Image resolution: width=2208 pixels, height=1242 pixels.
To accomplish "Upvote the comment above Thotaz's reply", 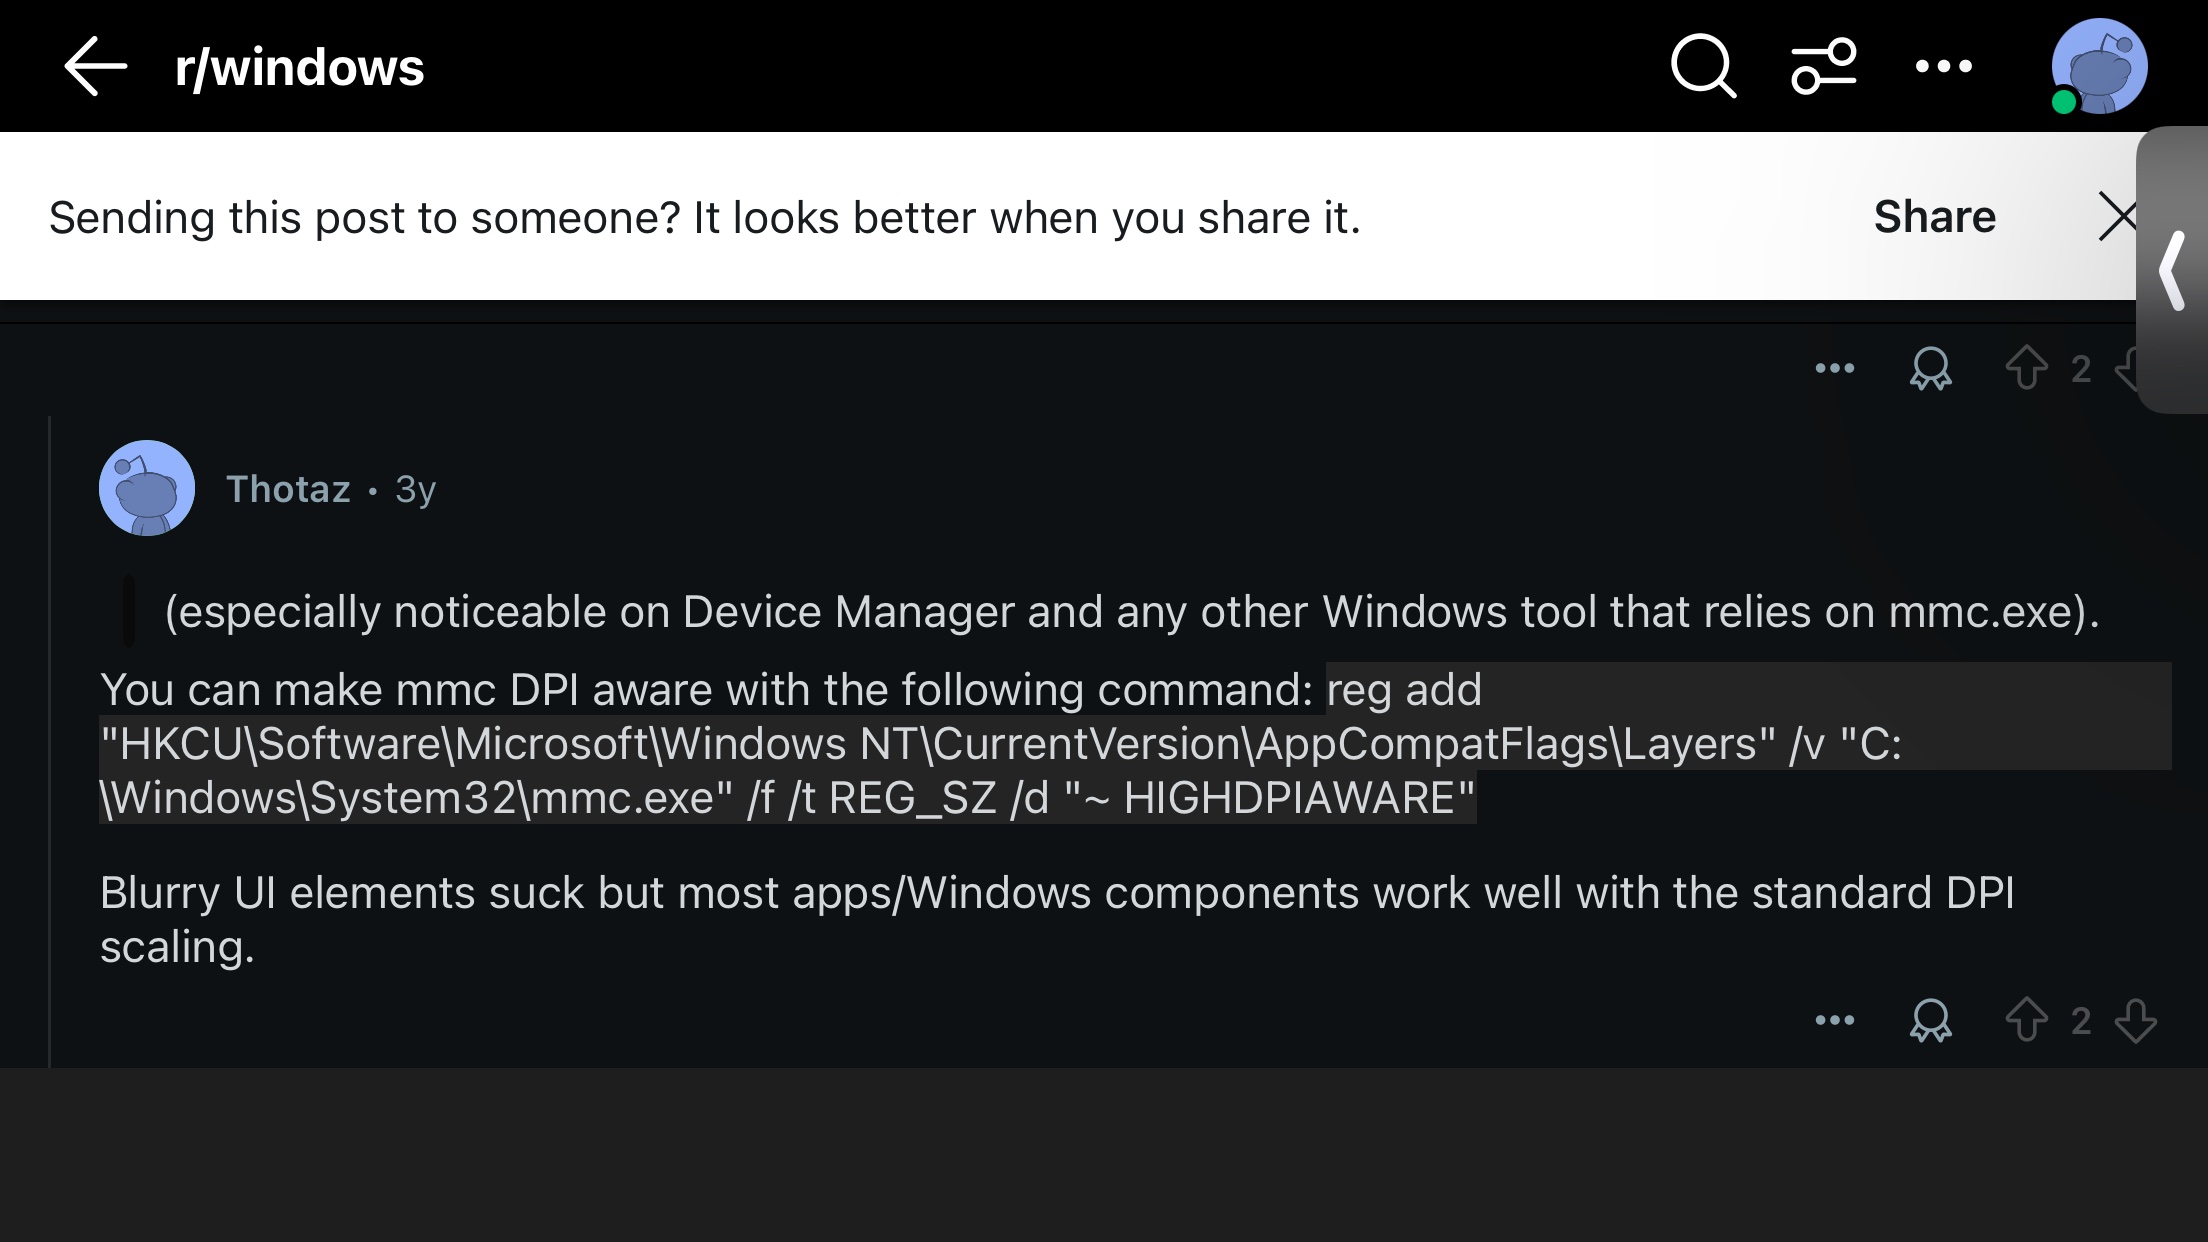I will pyautogui.click(x=2026, y=367).
